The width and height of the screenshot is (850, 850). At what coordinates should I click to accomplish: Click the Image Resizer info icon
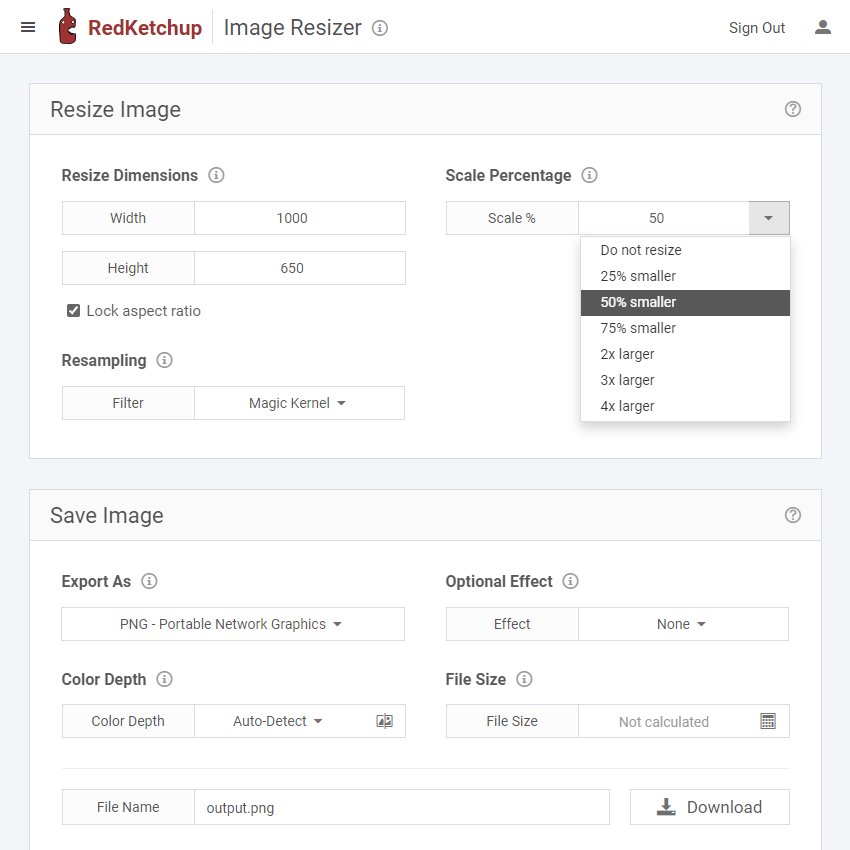point(379,28)
